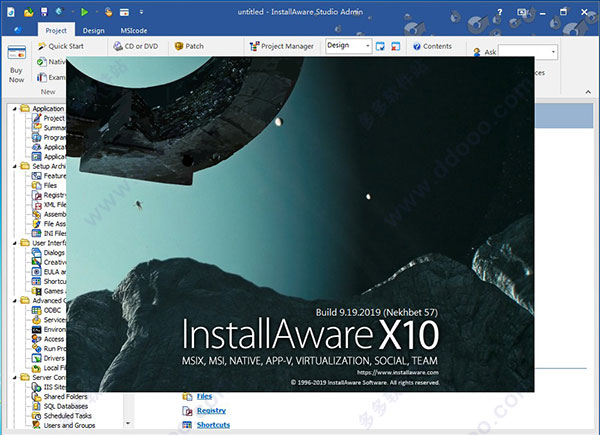Screen dimensions: 600x435
Task: Click the open project folder icon
Action: (28, 12)
